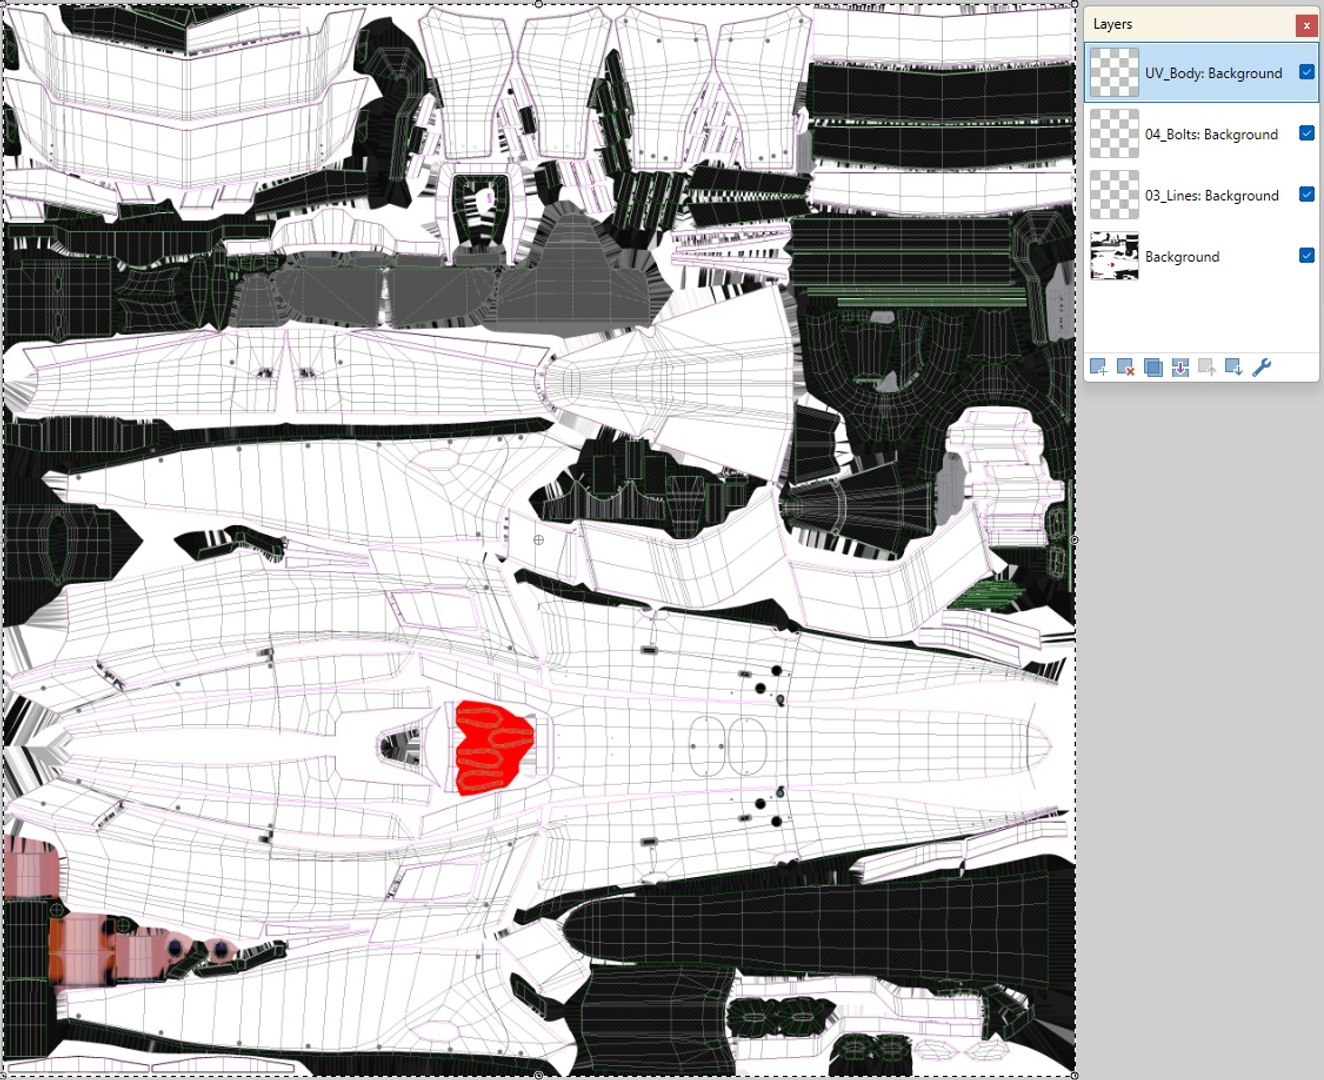
Task: Click the plain 'Background' layer name
Action: click(x=1182, y=257)
